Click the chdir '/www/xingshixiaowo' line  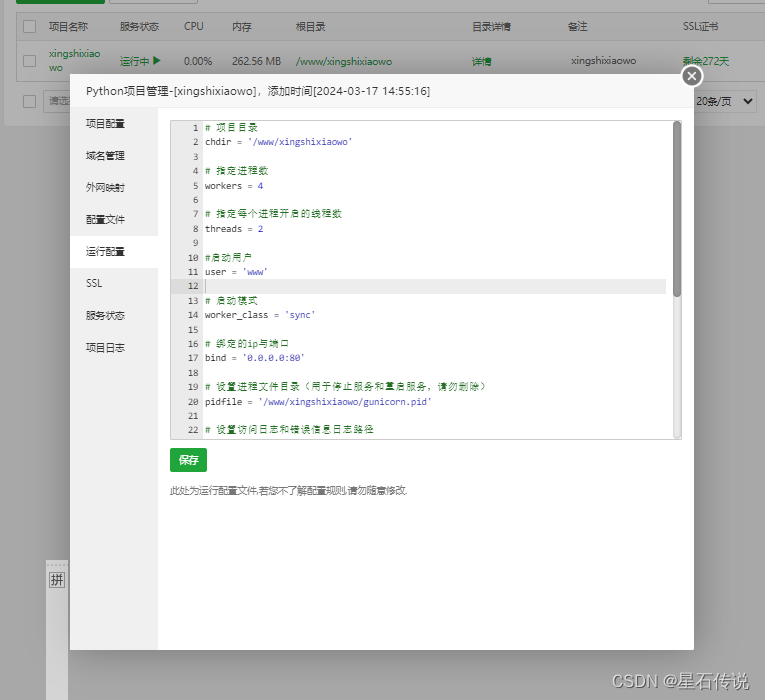pyautogui.click(x=278, y=142)
